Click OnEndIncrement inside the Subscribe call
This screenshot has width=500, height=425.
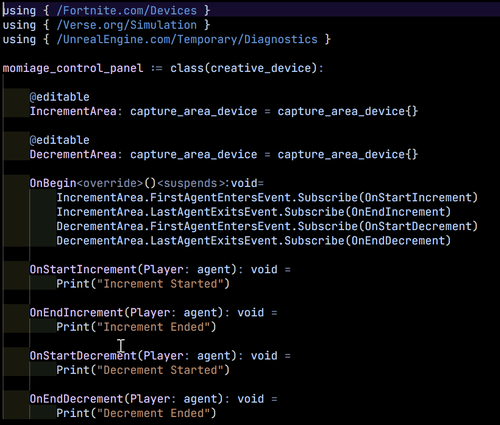[x=398, y=212]
